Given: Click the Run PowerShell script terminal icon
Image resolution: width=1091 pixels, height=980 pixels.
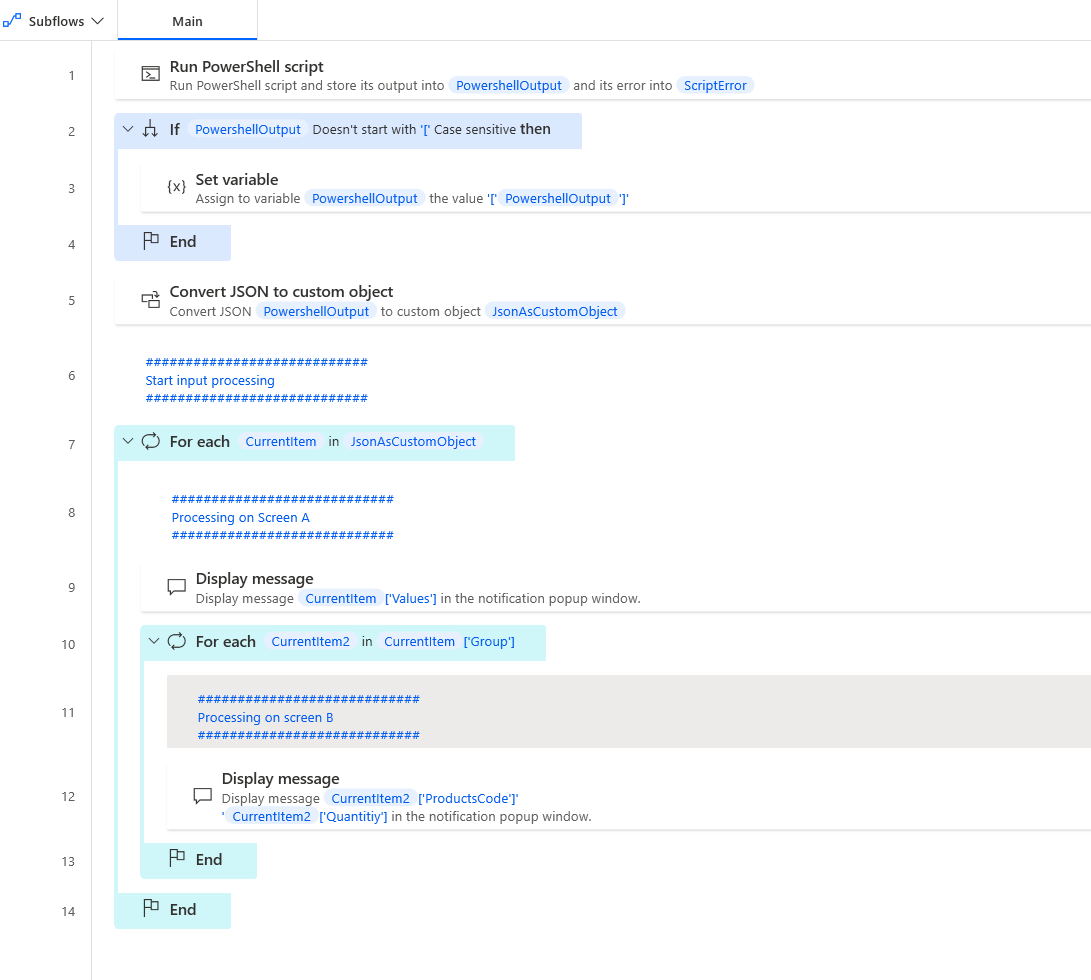Looking at the screenshot, I should pyautogui.click(x=150, y=74).
